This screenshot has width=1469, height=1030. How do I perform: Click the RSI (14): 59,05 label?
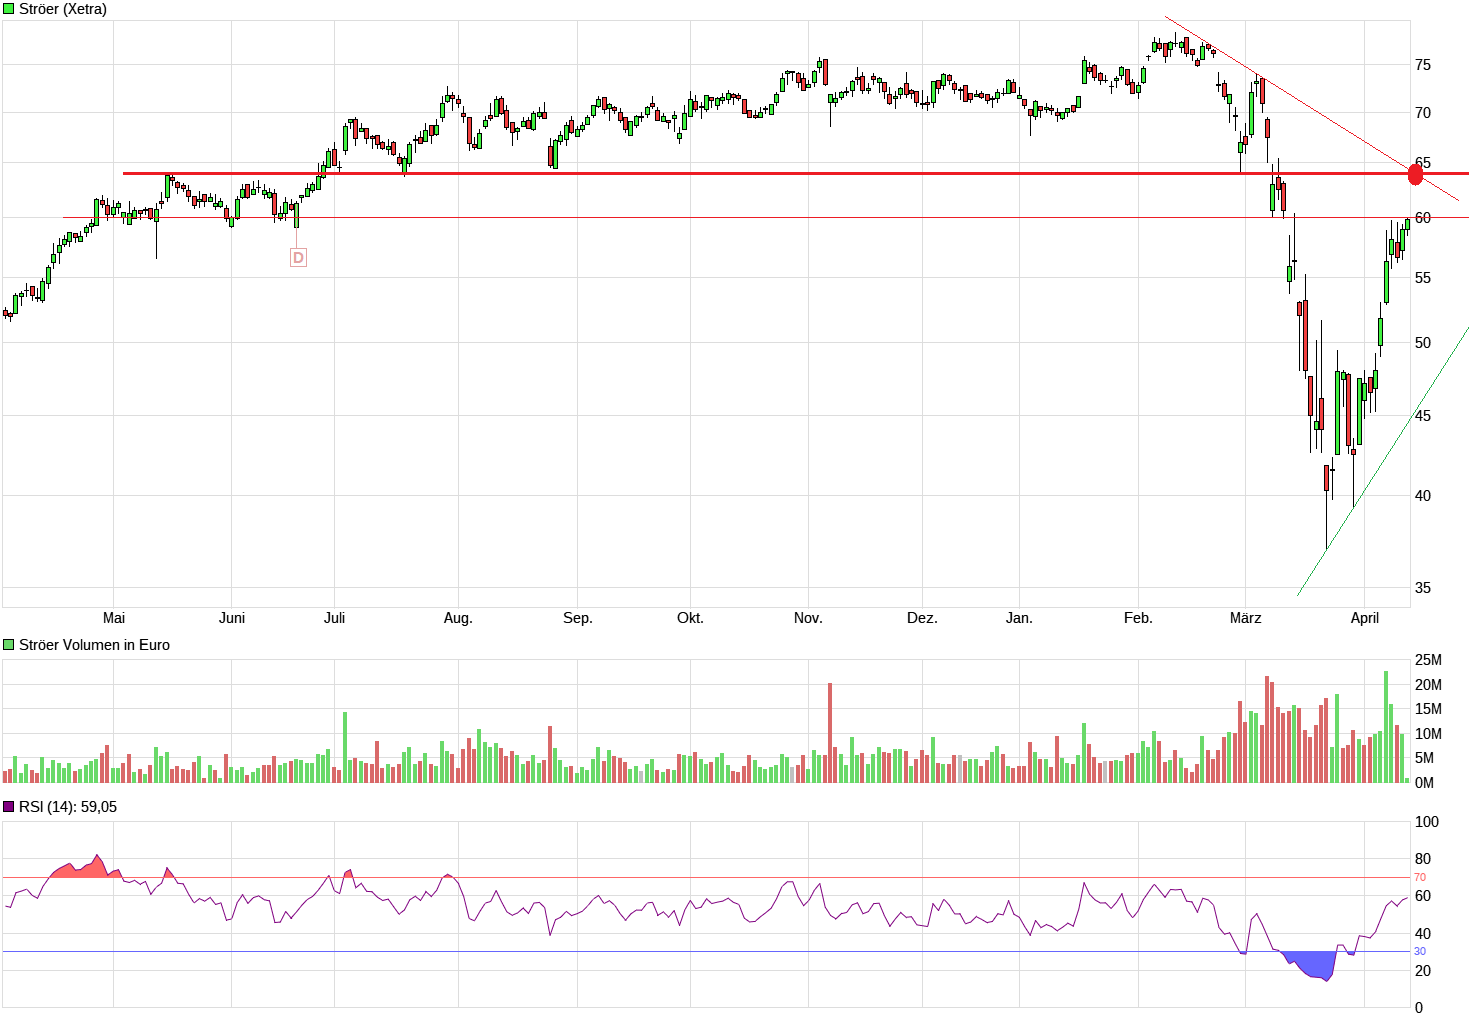(x=68, y=807)
